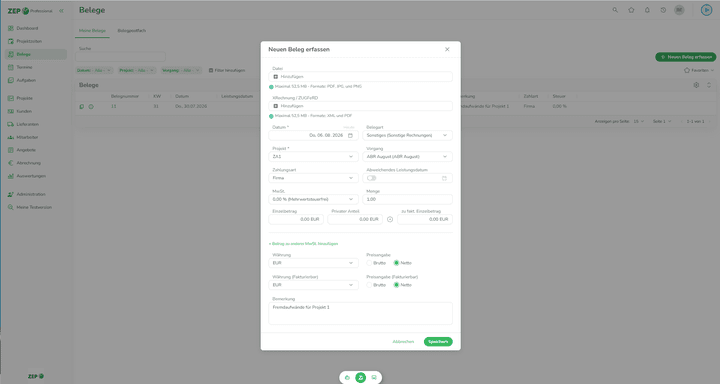This screenshot has width=720, height=384.
Task: Open Meine Testversion in sidebar
Action: (x=34, y=207)
